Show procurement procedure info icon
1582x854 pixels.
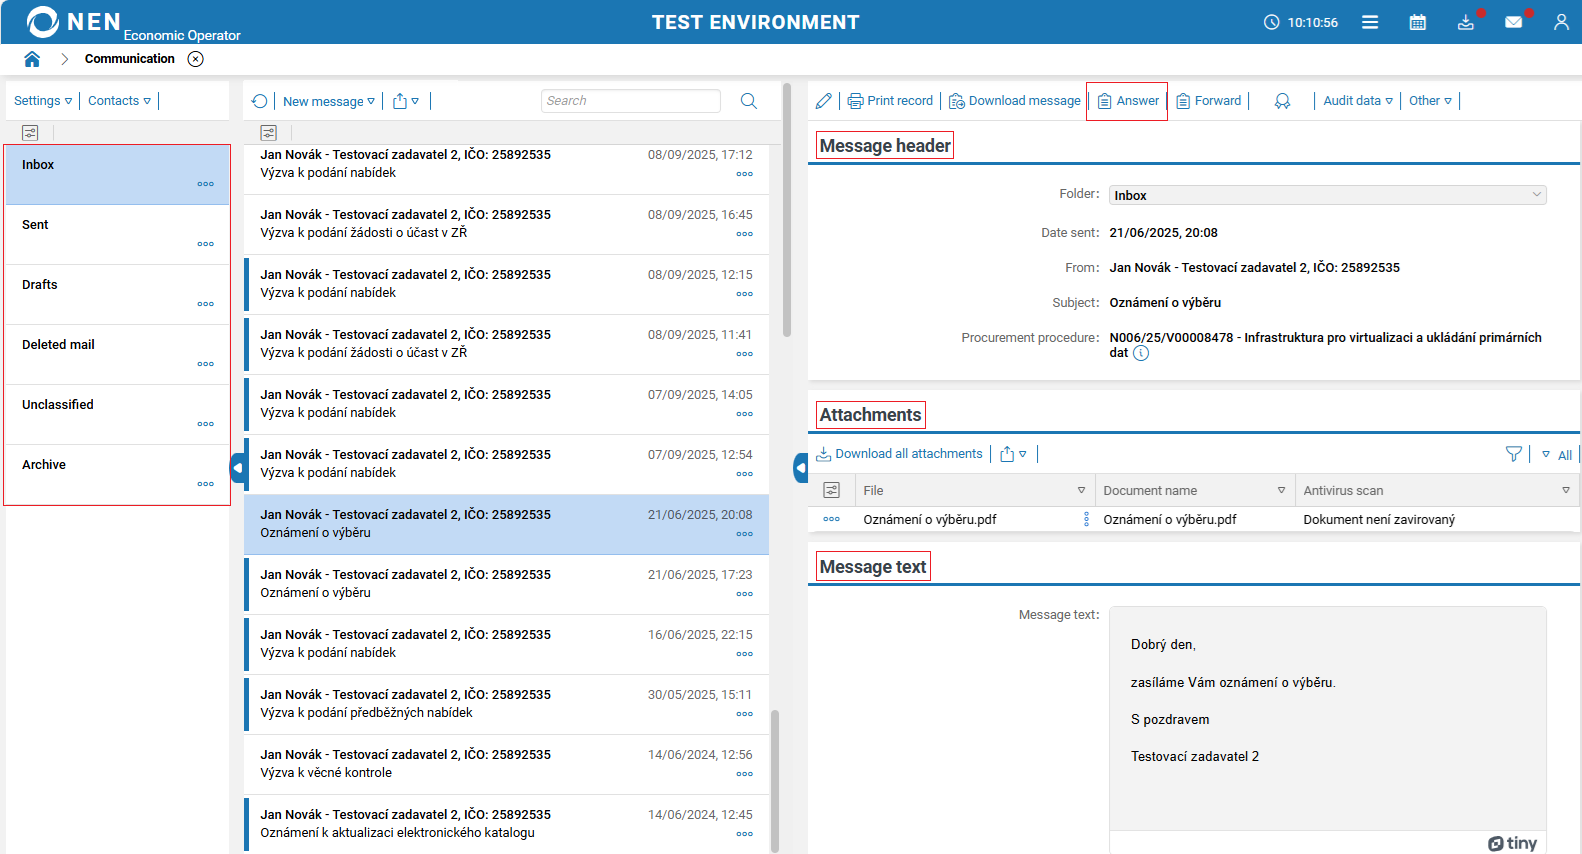click(1141, 353)
